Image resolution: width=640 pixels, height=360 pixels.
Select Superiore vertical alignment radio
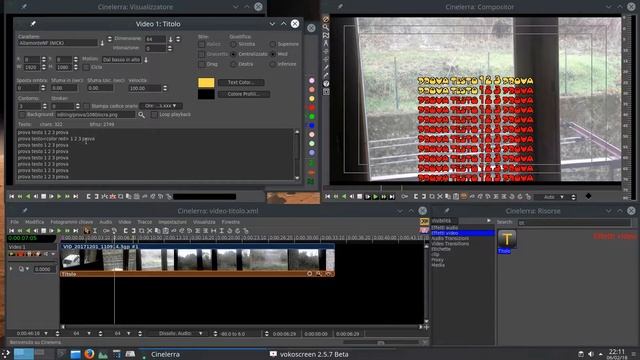pyautogui.click(x=273, y=44)
